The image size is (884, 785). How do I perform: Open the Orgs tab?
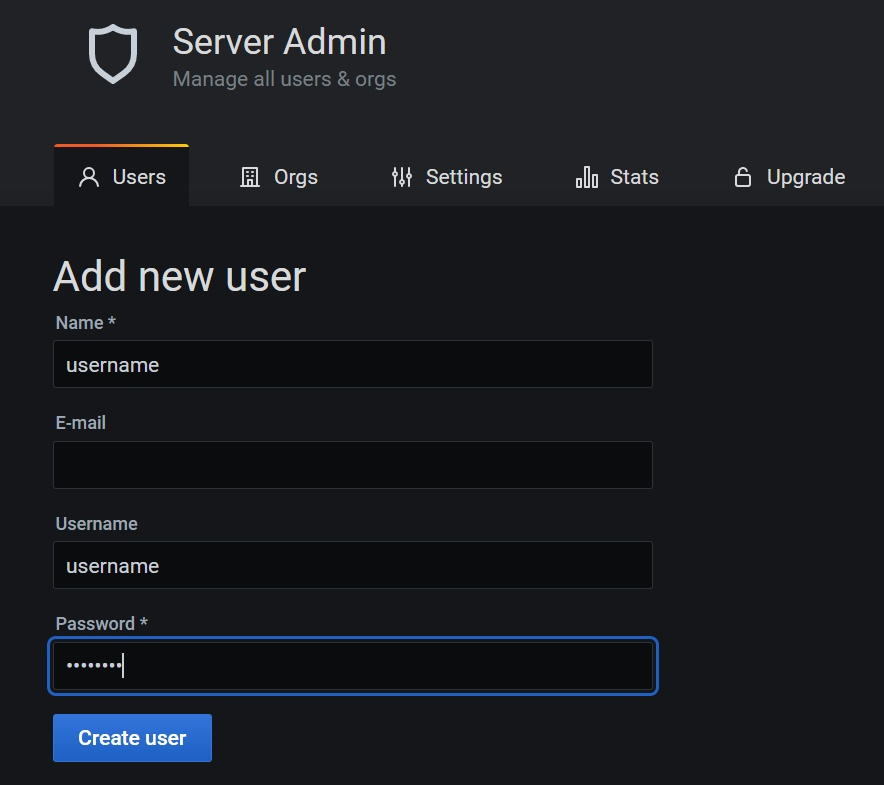(279, 176)
